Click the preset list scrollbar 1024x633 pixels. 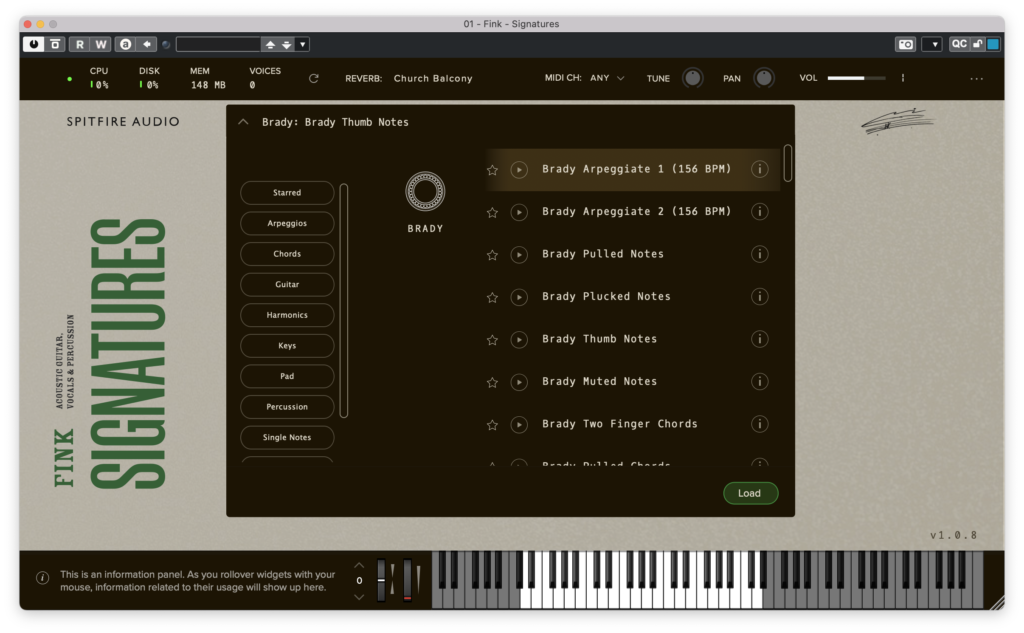pyautogui.click(x=788, y=163)
